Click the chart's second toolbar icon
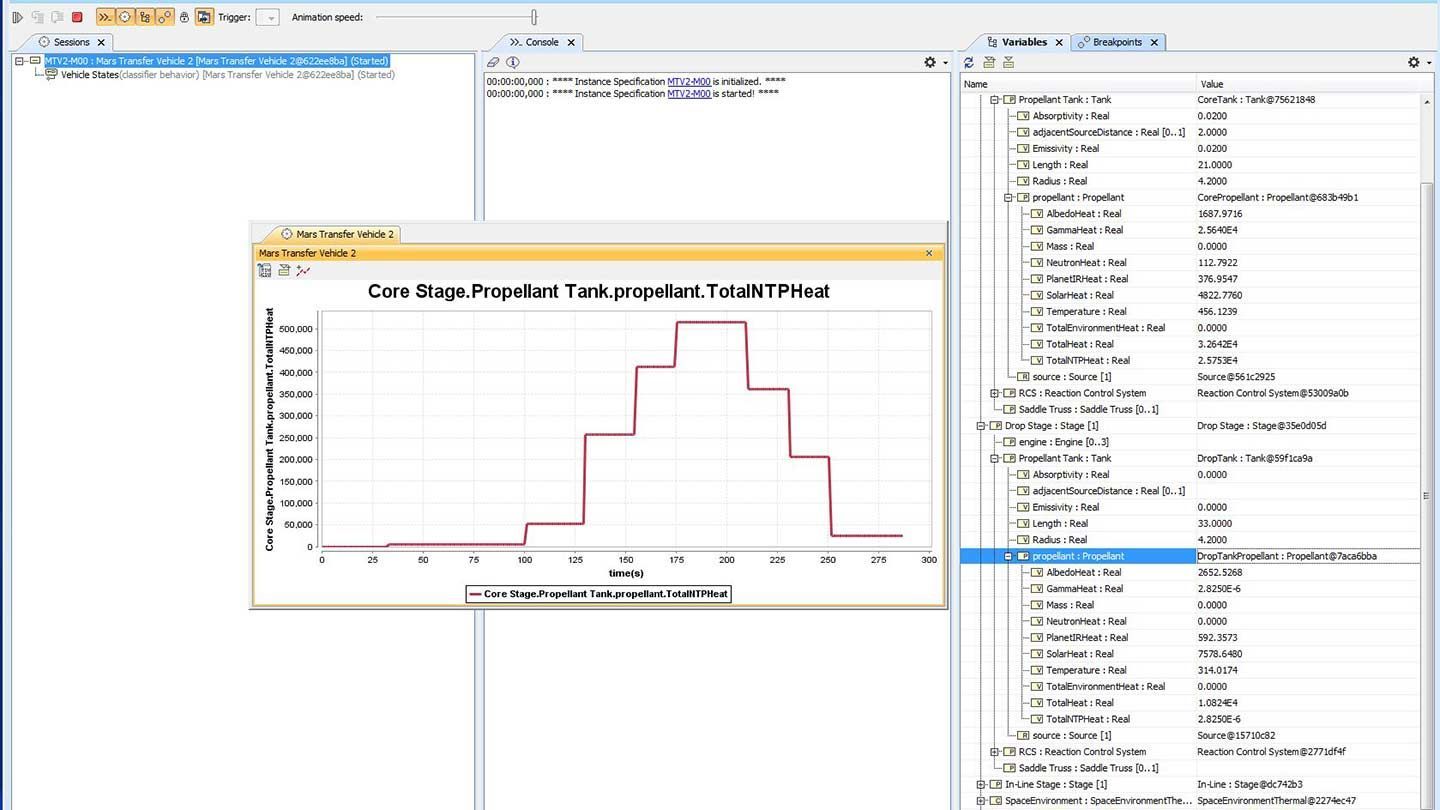The image size is (1440, 810). [x=284, y=270]
